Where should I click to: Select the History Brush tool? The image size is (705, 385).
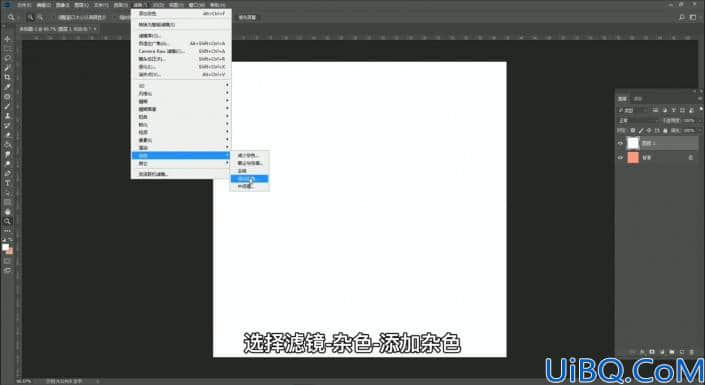[7, 125]
